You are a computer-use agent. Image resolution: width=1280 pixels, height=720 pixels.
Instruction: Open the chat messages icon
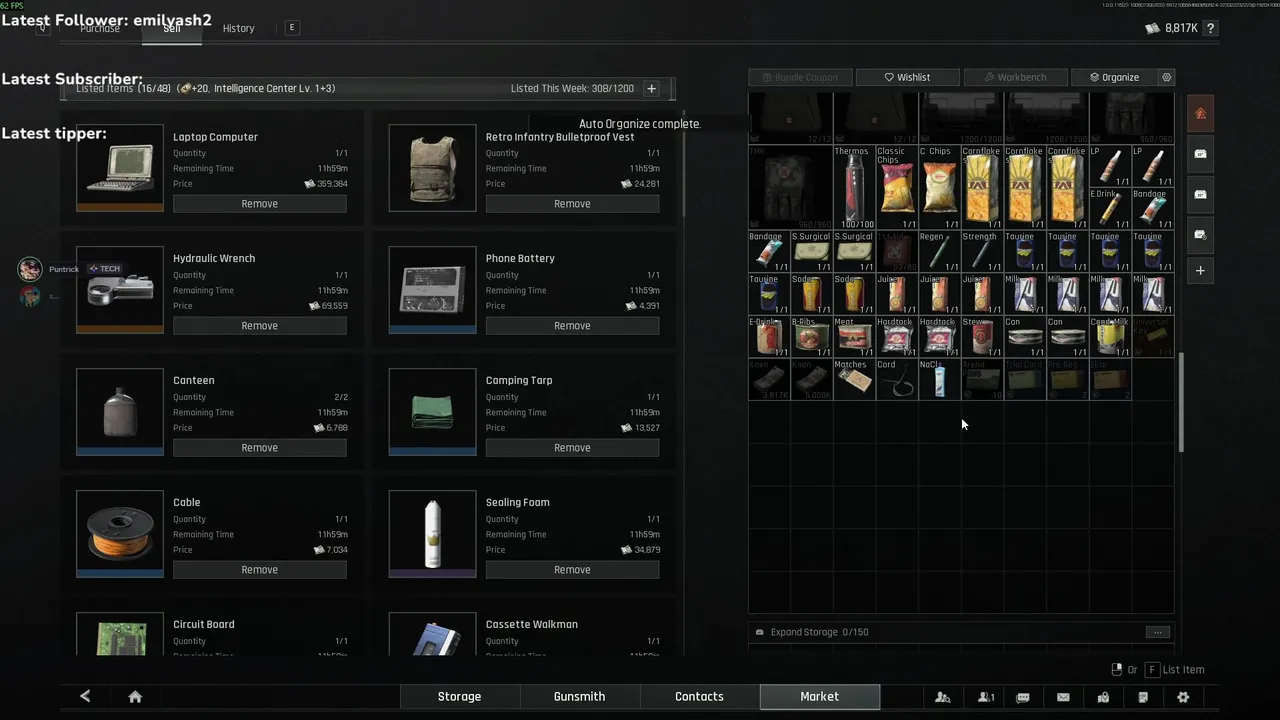point(1023,697)
